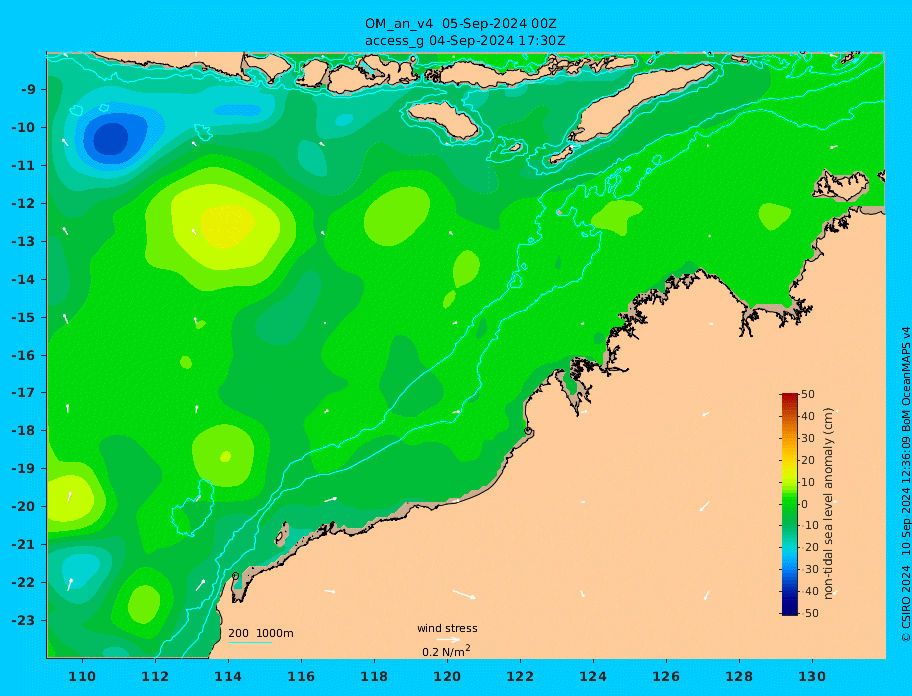
Task: Select latitude axis label -12
Action: (24, 204)
